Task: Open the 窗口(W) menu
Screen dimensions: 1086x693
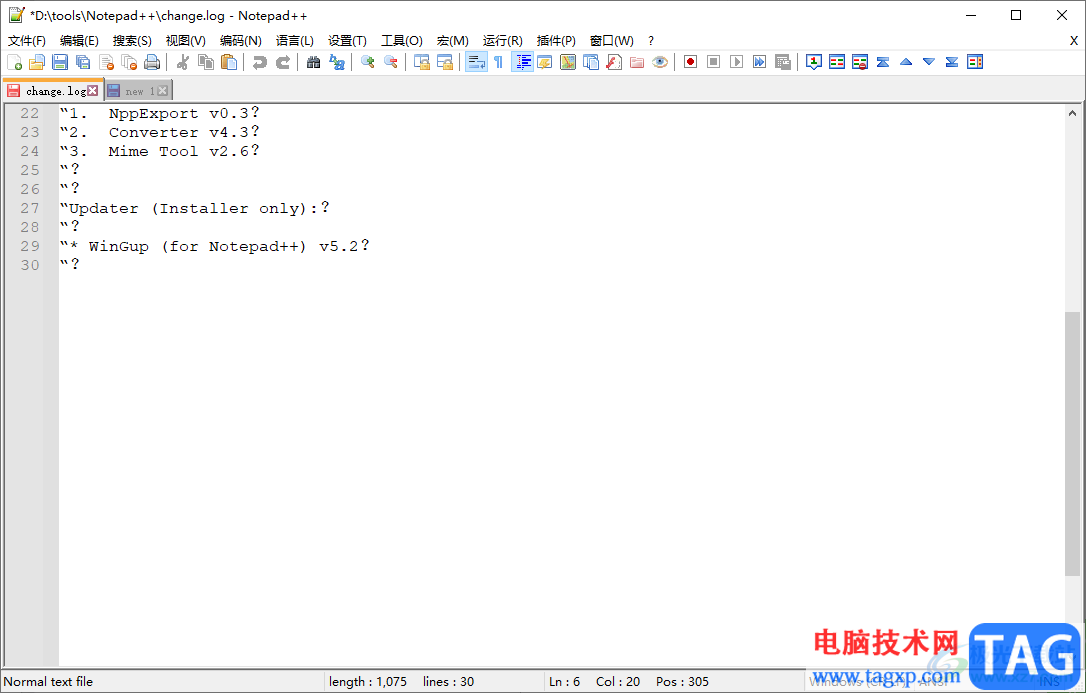Action: point(612,41)
